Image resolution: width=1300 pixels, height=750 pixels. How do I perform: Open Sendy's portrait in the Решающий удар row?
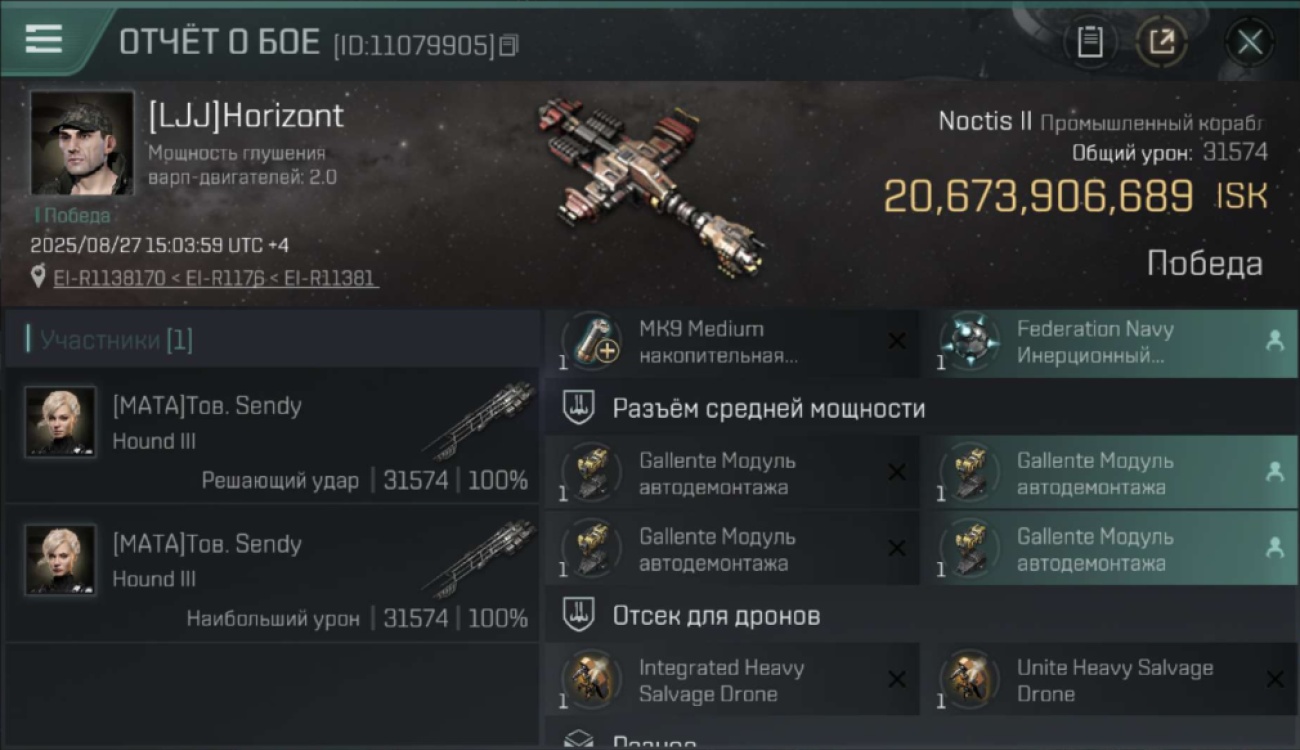coord(61,421)
